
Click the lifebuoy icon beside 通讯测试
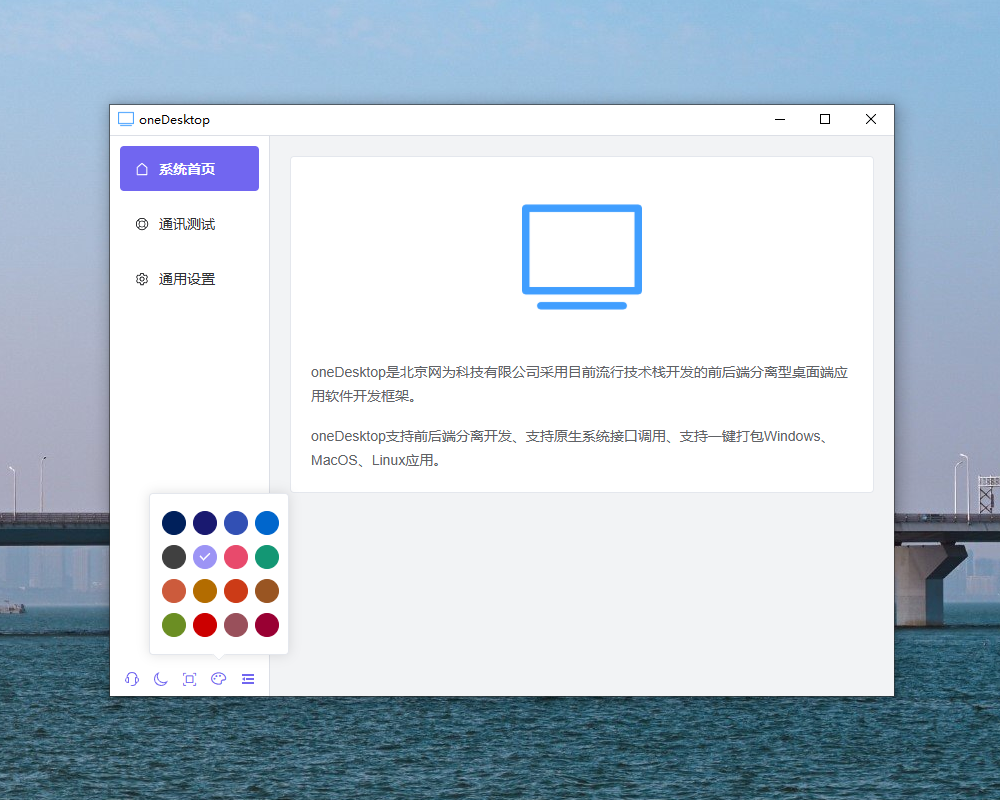click(x=142, y=224)
